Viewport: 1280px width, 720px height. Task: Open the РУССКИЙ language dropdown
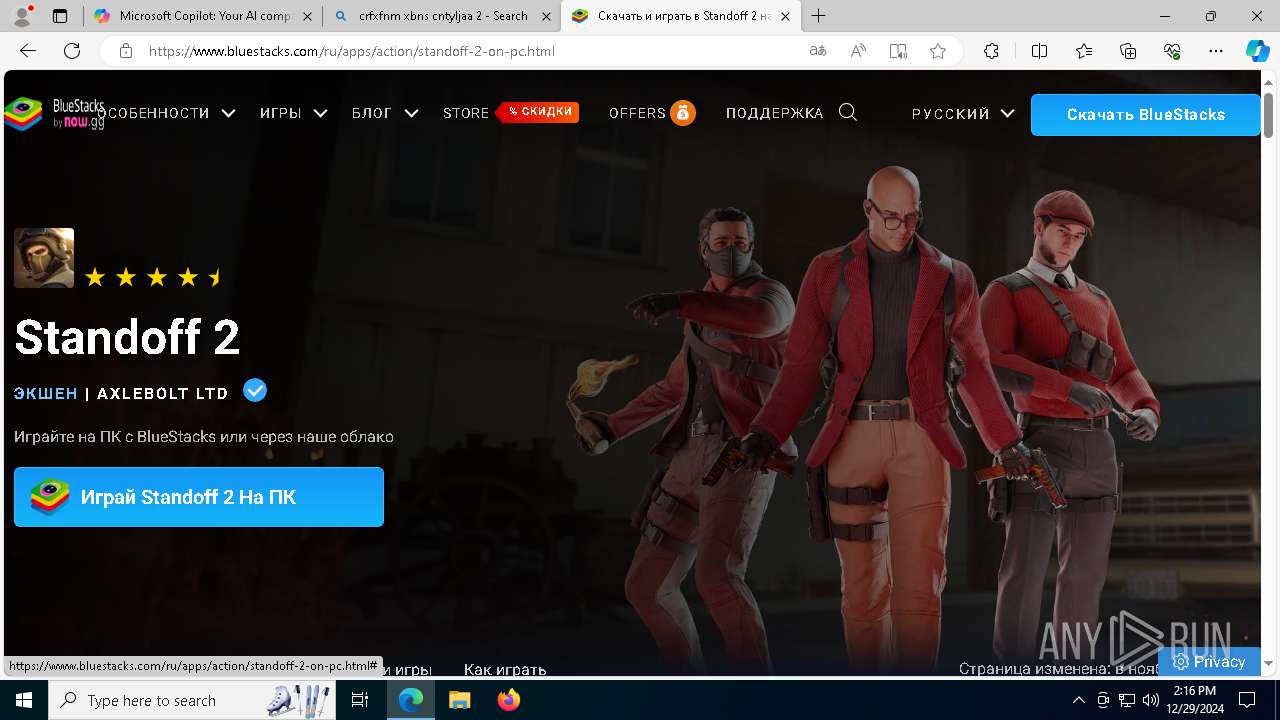pyautogui.click(x=963, y=114)
